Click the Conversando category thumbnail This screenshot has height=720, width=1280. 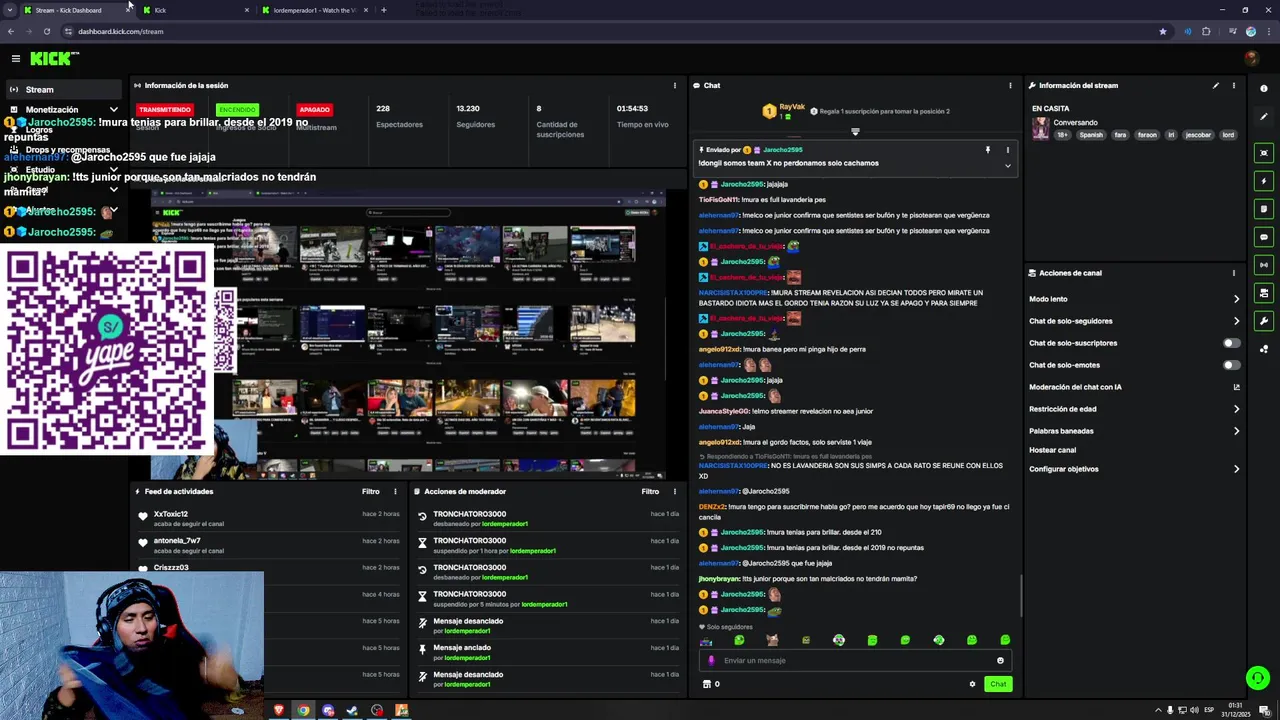click(1041, 128)
